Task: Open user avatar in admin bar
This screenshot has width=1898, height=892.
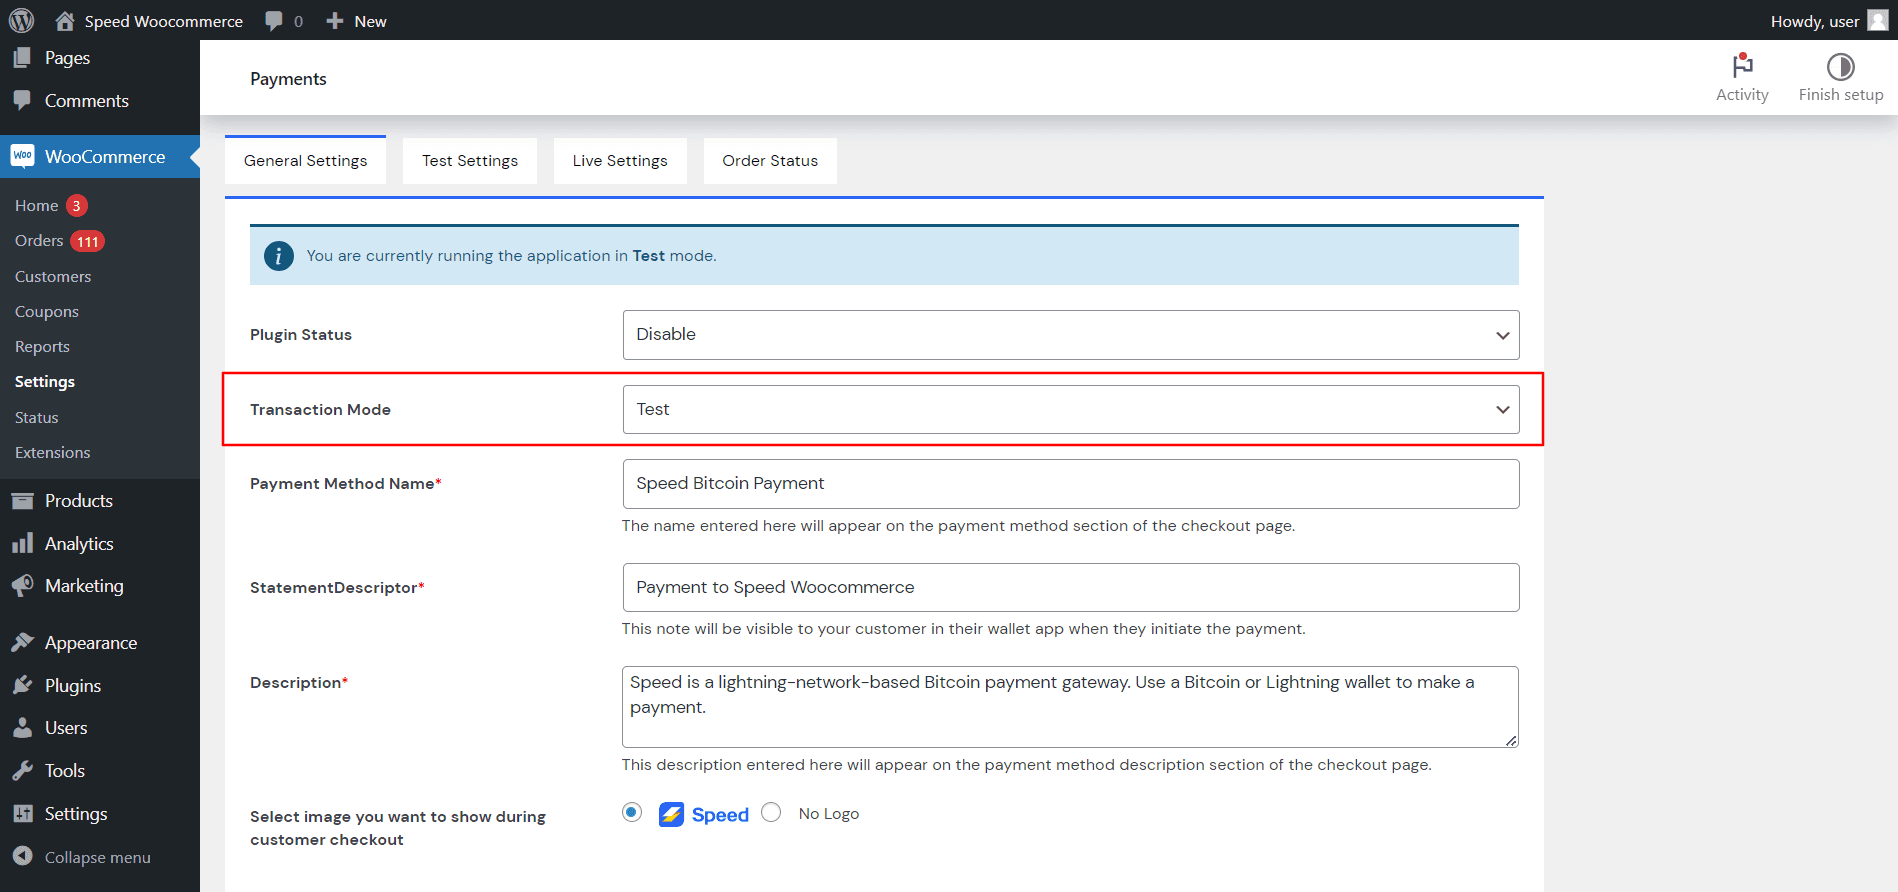Action: (x=1877, y=20)
